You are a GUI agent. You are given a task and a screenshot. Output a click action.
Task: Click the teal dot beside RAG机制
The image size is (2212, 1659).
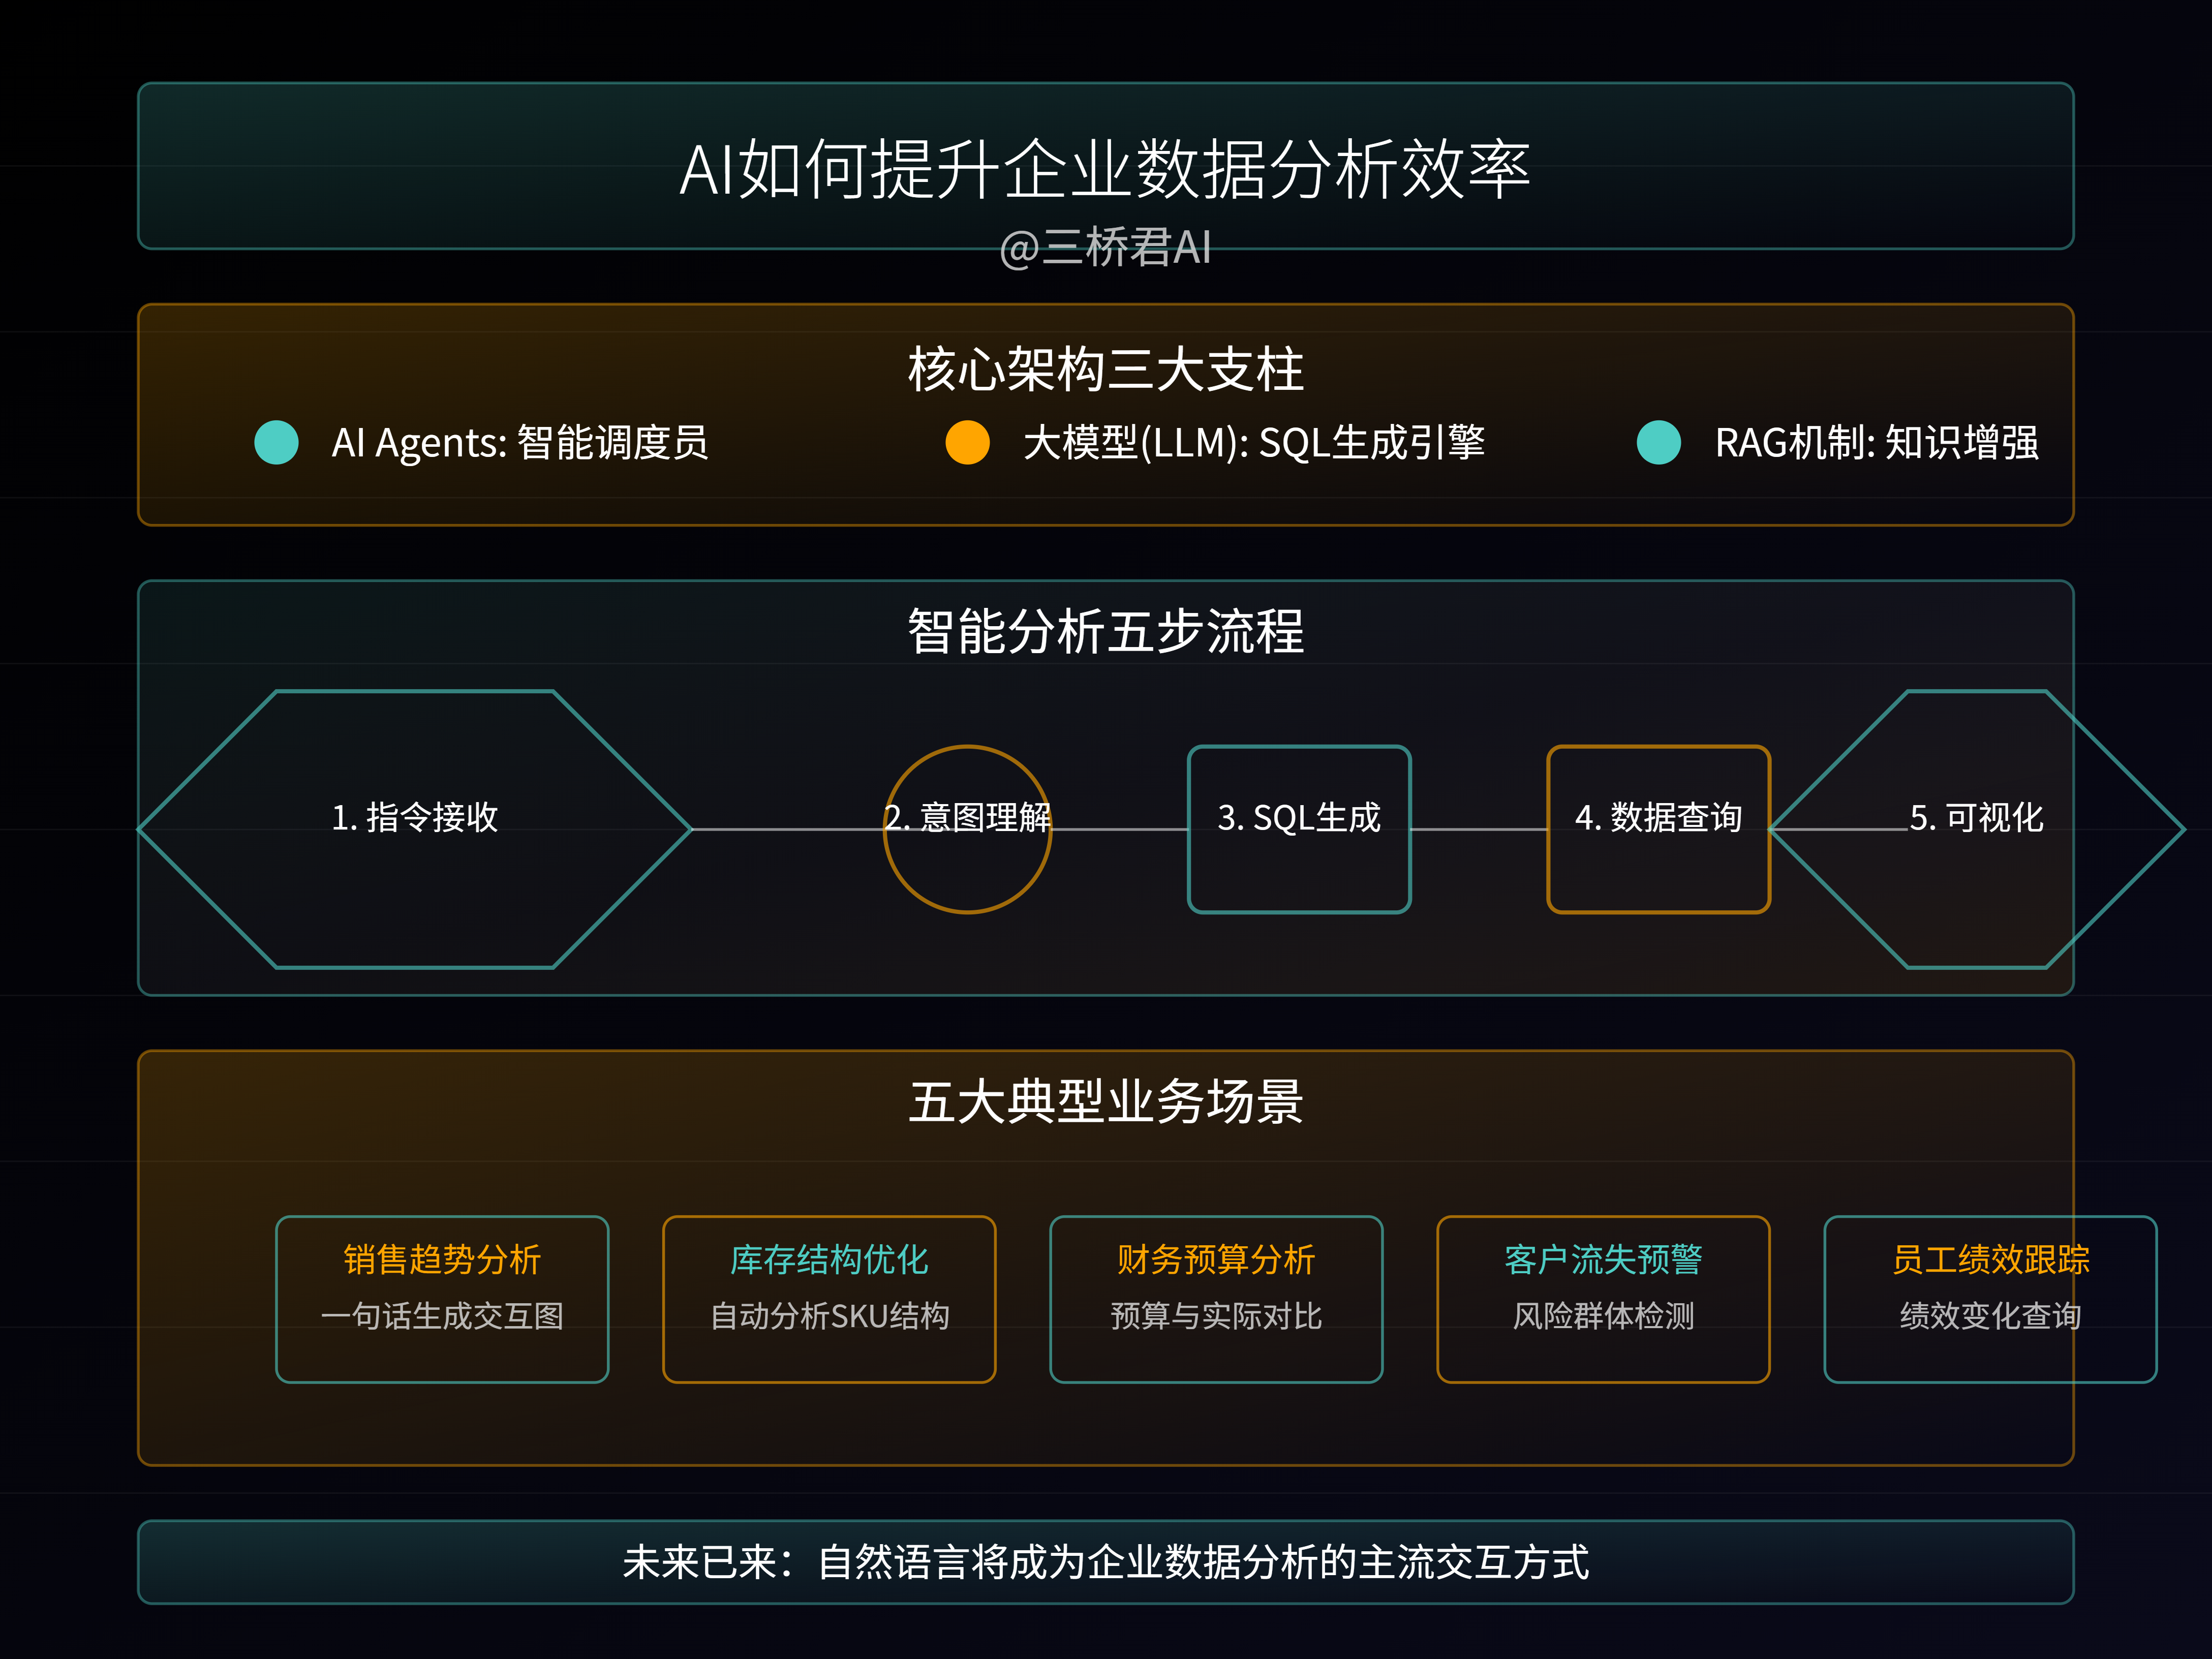click(1658, 442)
